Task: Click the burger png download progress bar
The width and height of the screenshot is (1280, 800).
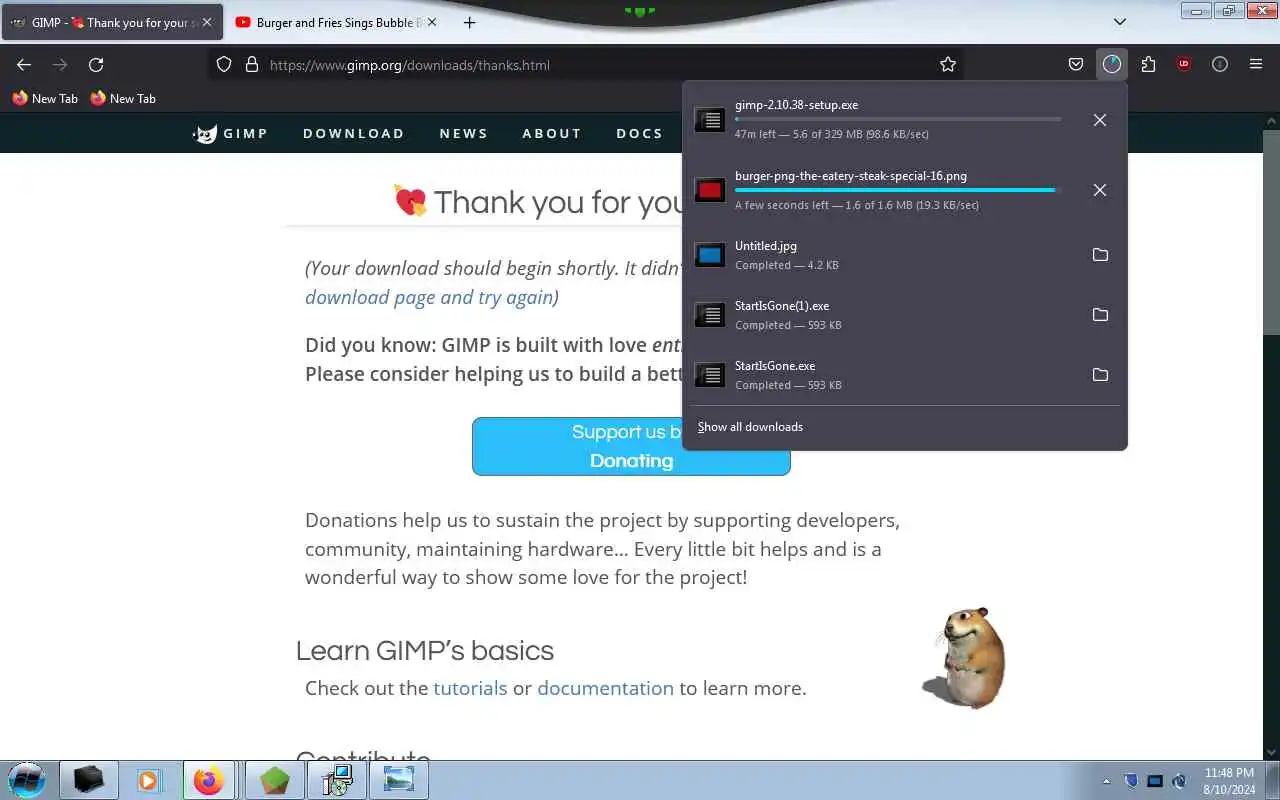Action: [898, 189]
